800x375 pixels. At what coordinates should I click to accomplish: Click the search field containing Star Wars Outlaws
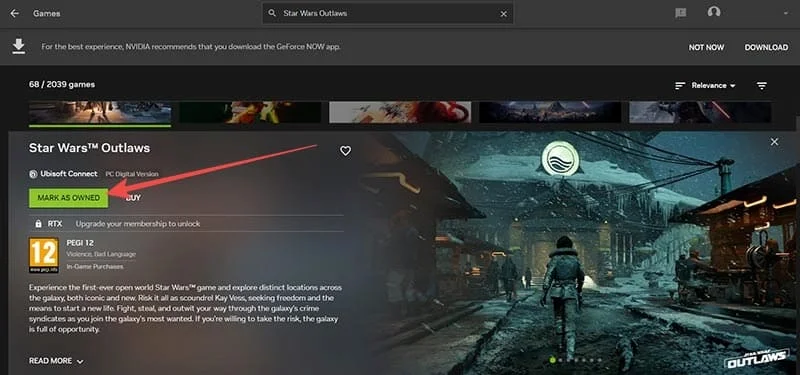388,13
